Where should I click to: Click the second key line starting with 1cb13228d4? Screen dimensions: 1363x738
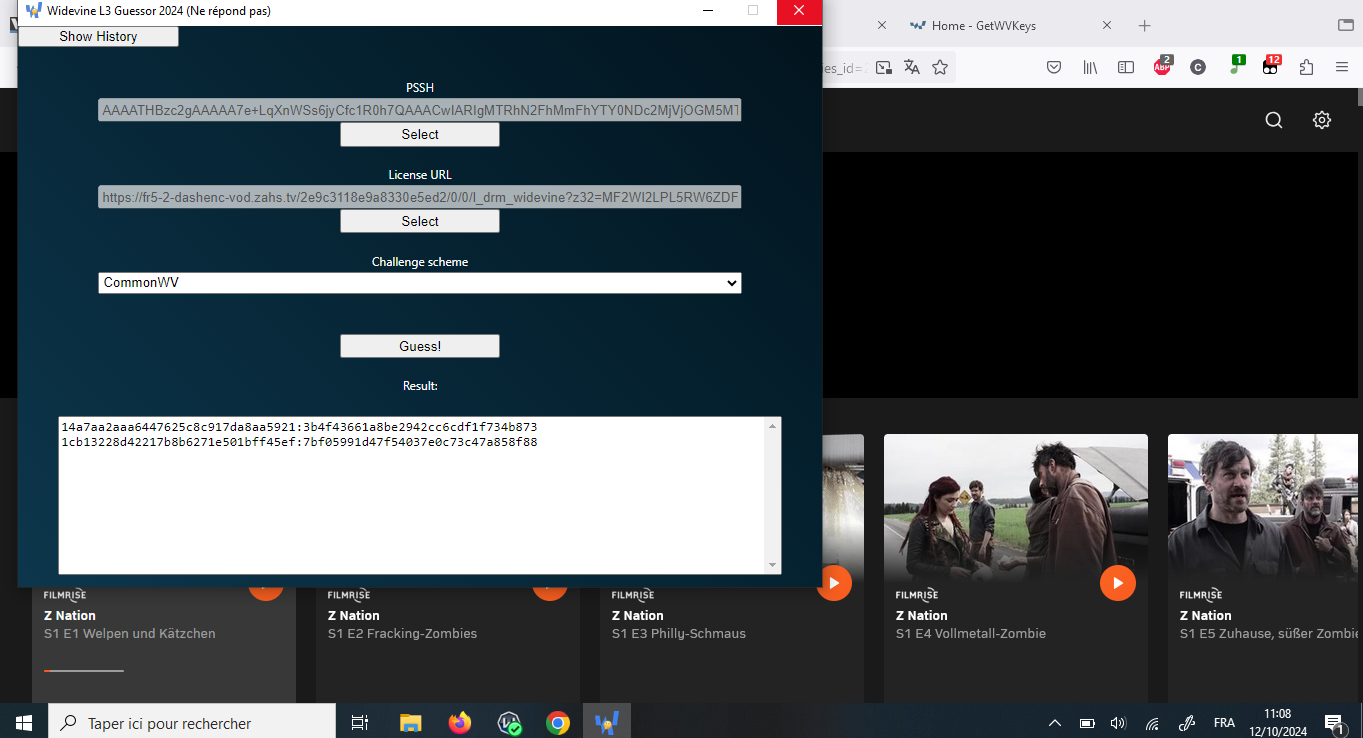[299, 442]
